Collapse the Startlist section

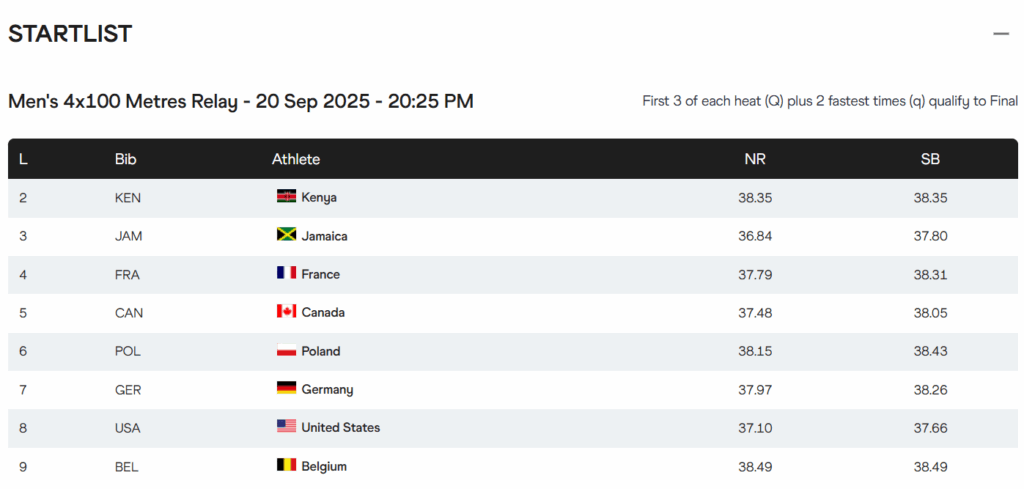pos(1001,34)
